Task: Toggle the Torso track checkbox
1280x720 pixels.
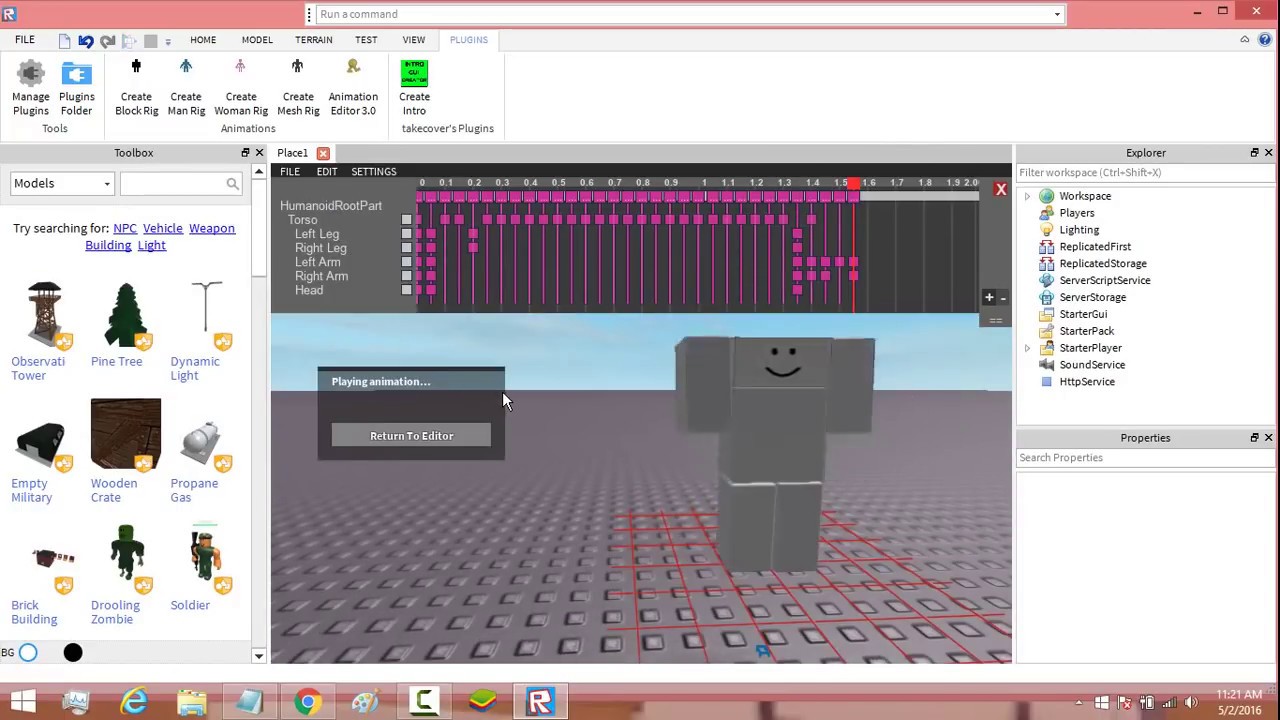Action: (x=406, y=220)
